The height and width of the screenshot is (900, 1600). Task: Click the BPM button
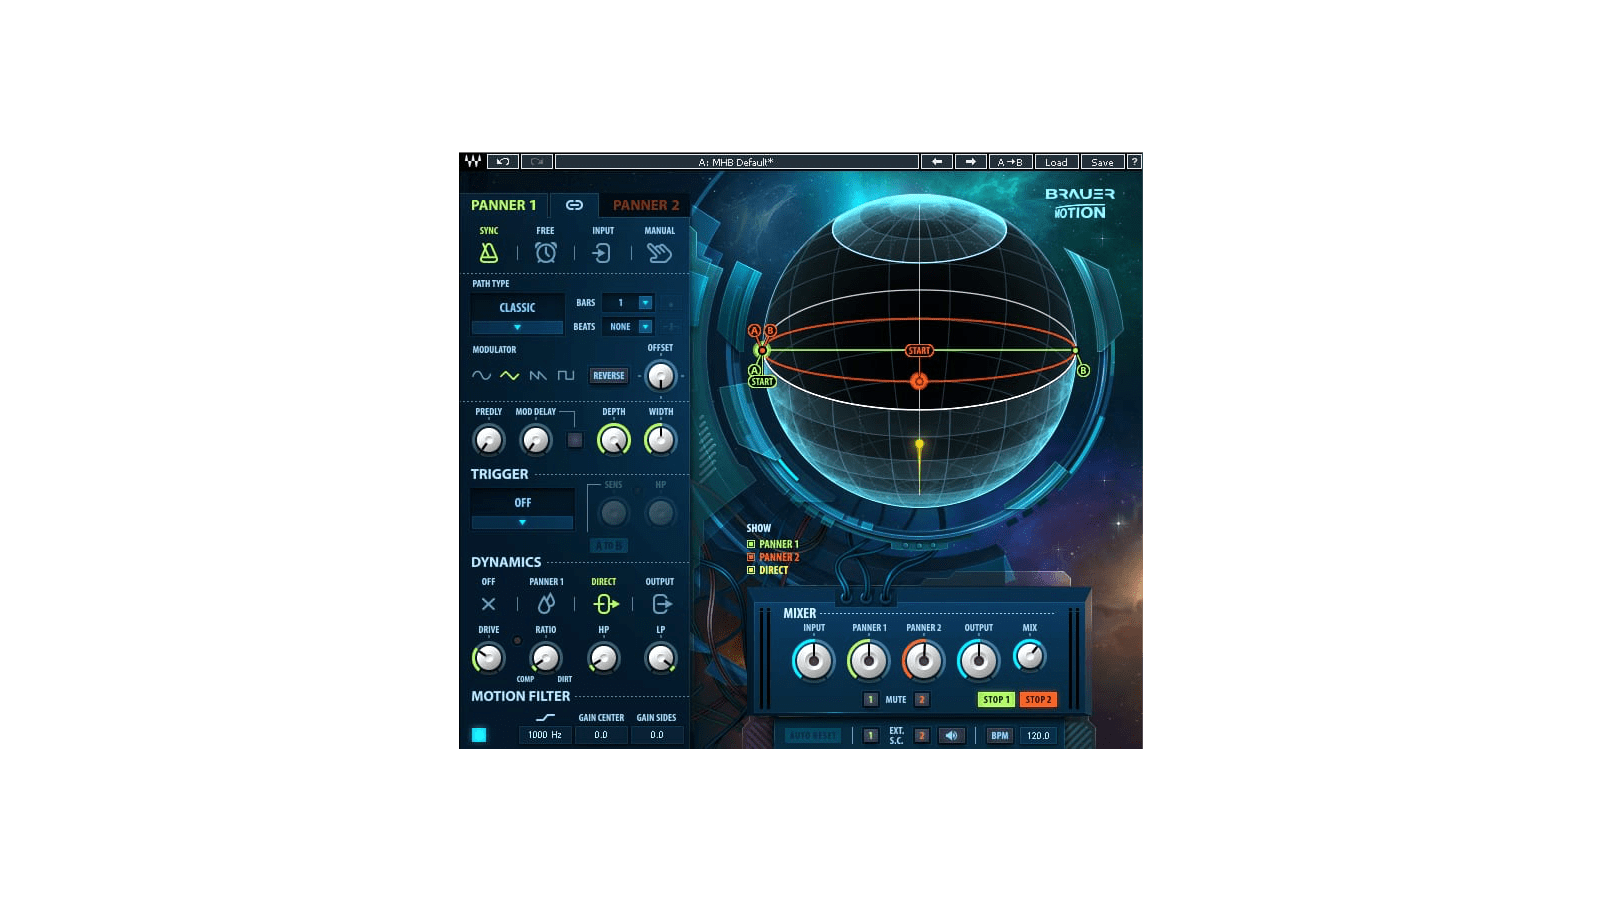click(x=1000, y=736)
